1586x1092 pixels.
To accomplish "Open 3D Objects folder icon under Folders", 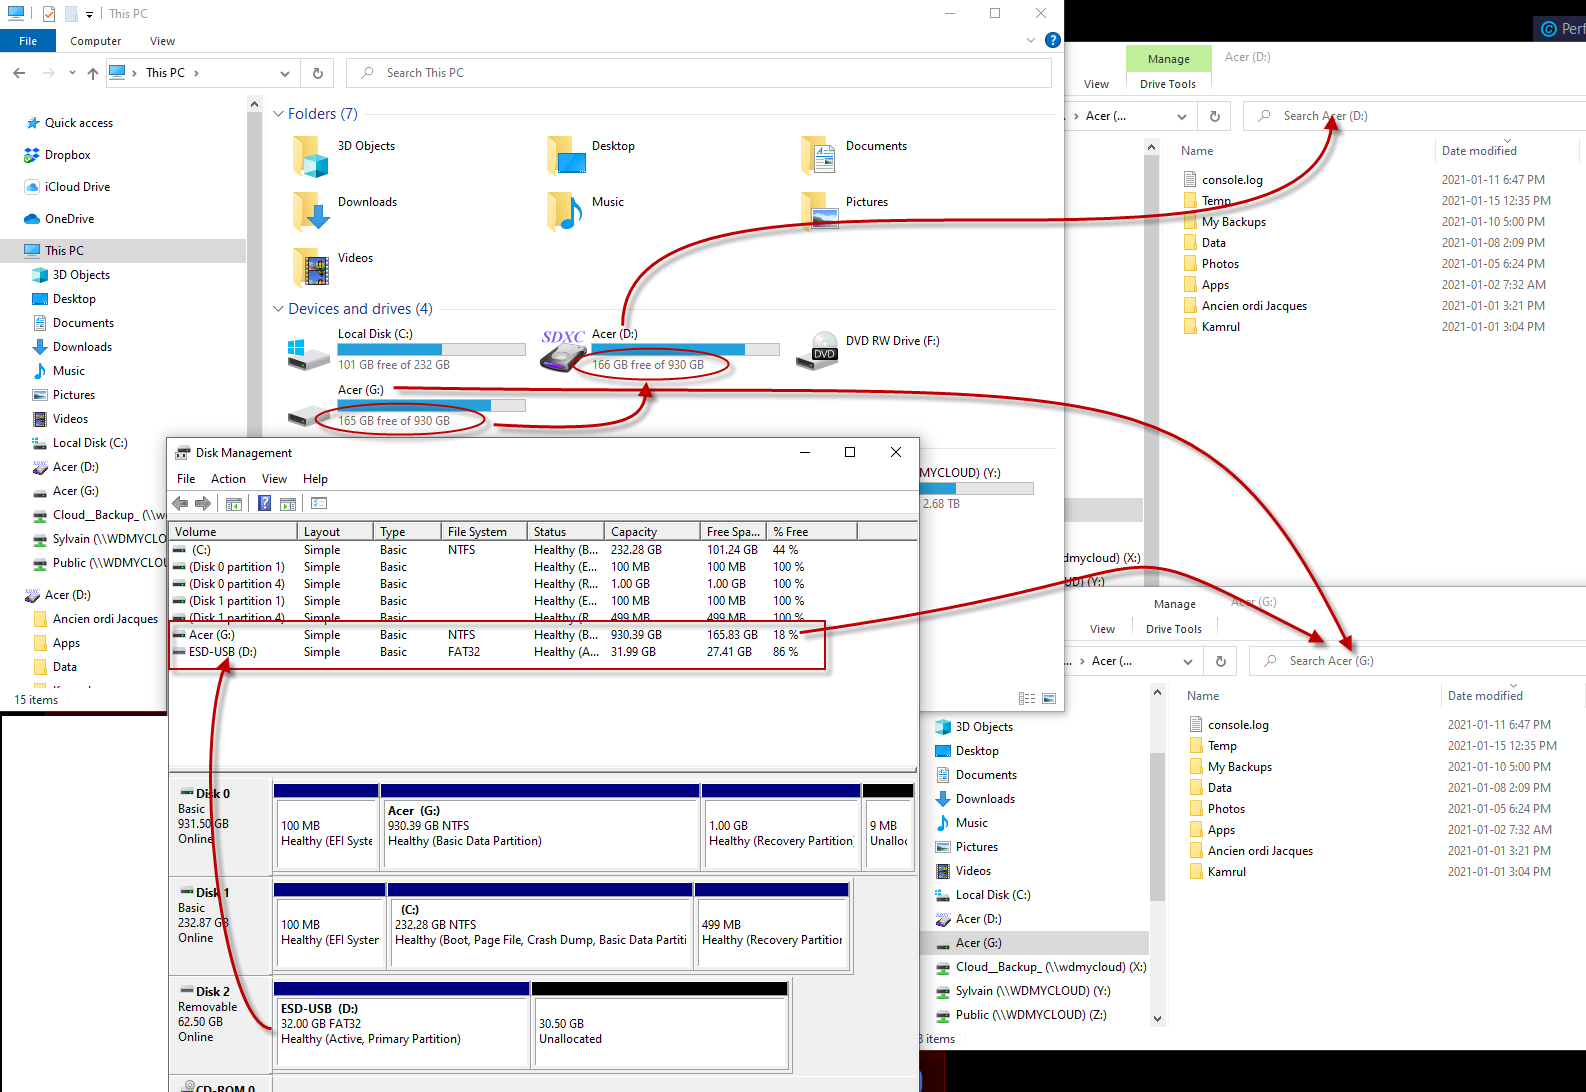I will click(x=311, y=155).
